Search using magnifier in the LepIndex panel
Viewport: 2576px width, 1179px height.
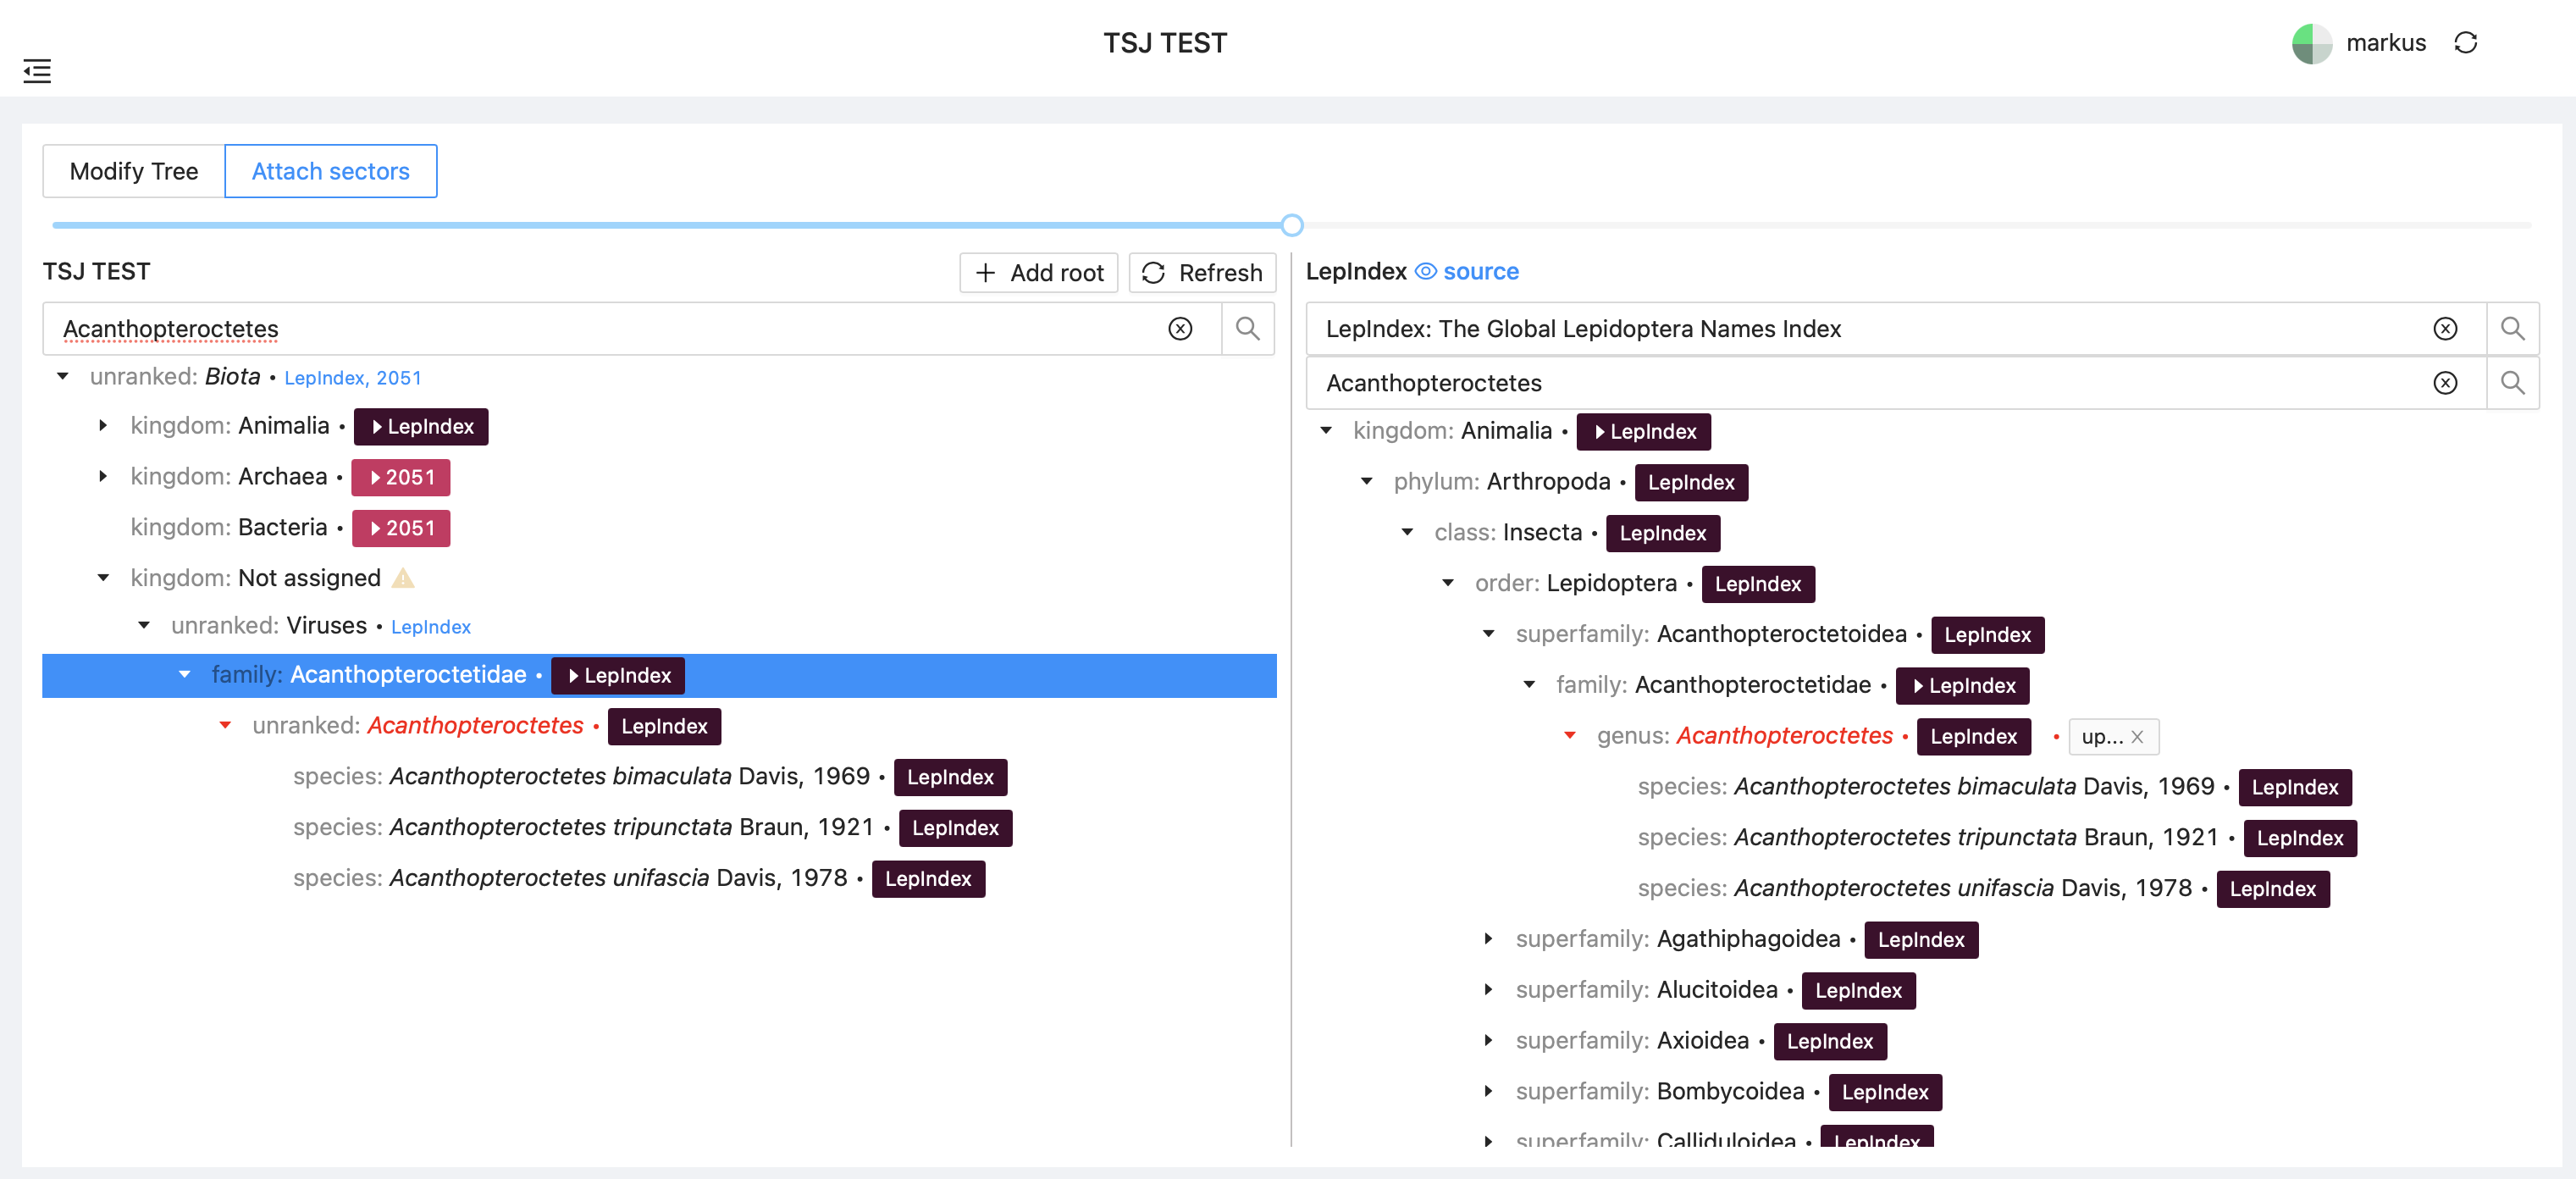[2513, 383]
